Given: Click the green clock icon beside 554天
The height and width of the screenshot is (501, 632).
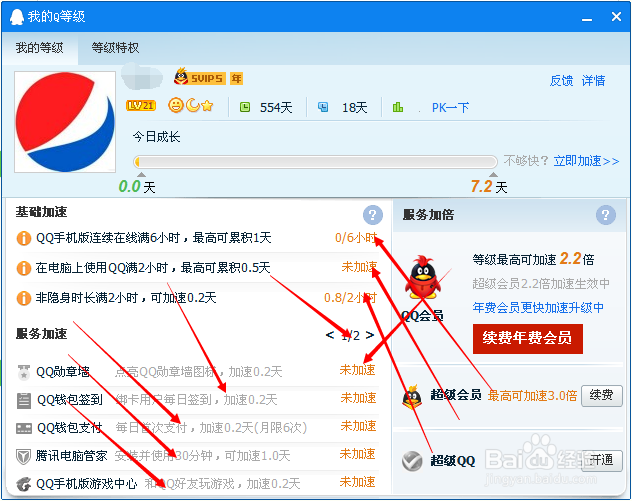Looking at the screenshot, I should tap(245, 107).
